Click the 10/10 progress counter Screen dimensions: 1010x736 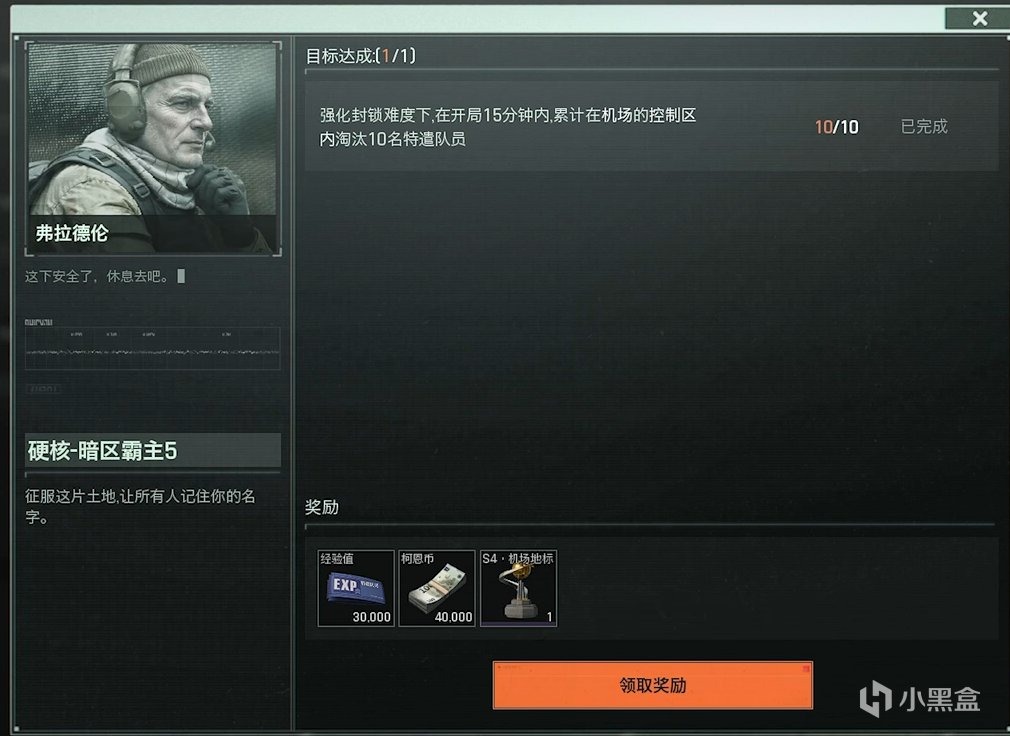click(836, 127)
